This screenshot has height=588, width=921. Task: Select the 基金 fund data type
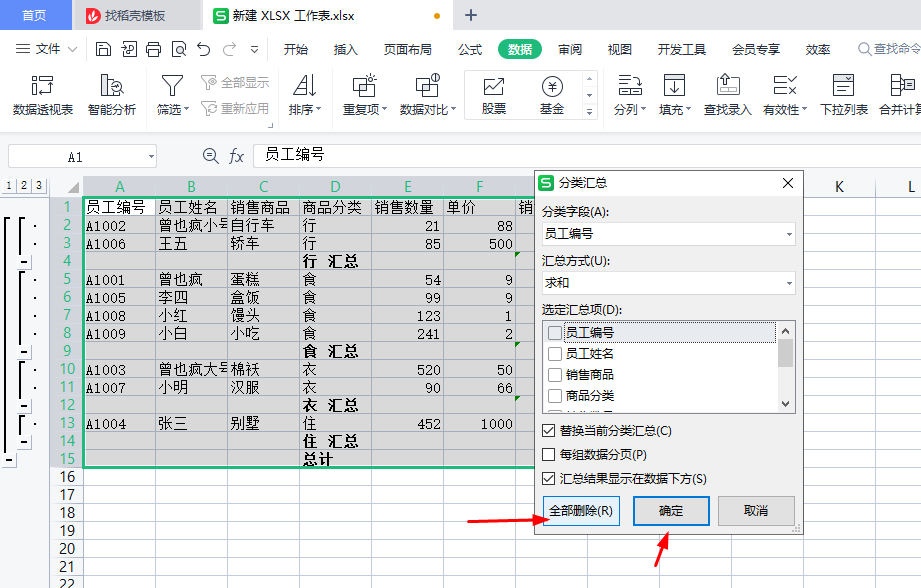pyautogui.click(x=552, y=95)
